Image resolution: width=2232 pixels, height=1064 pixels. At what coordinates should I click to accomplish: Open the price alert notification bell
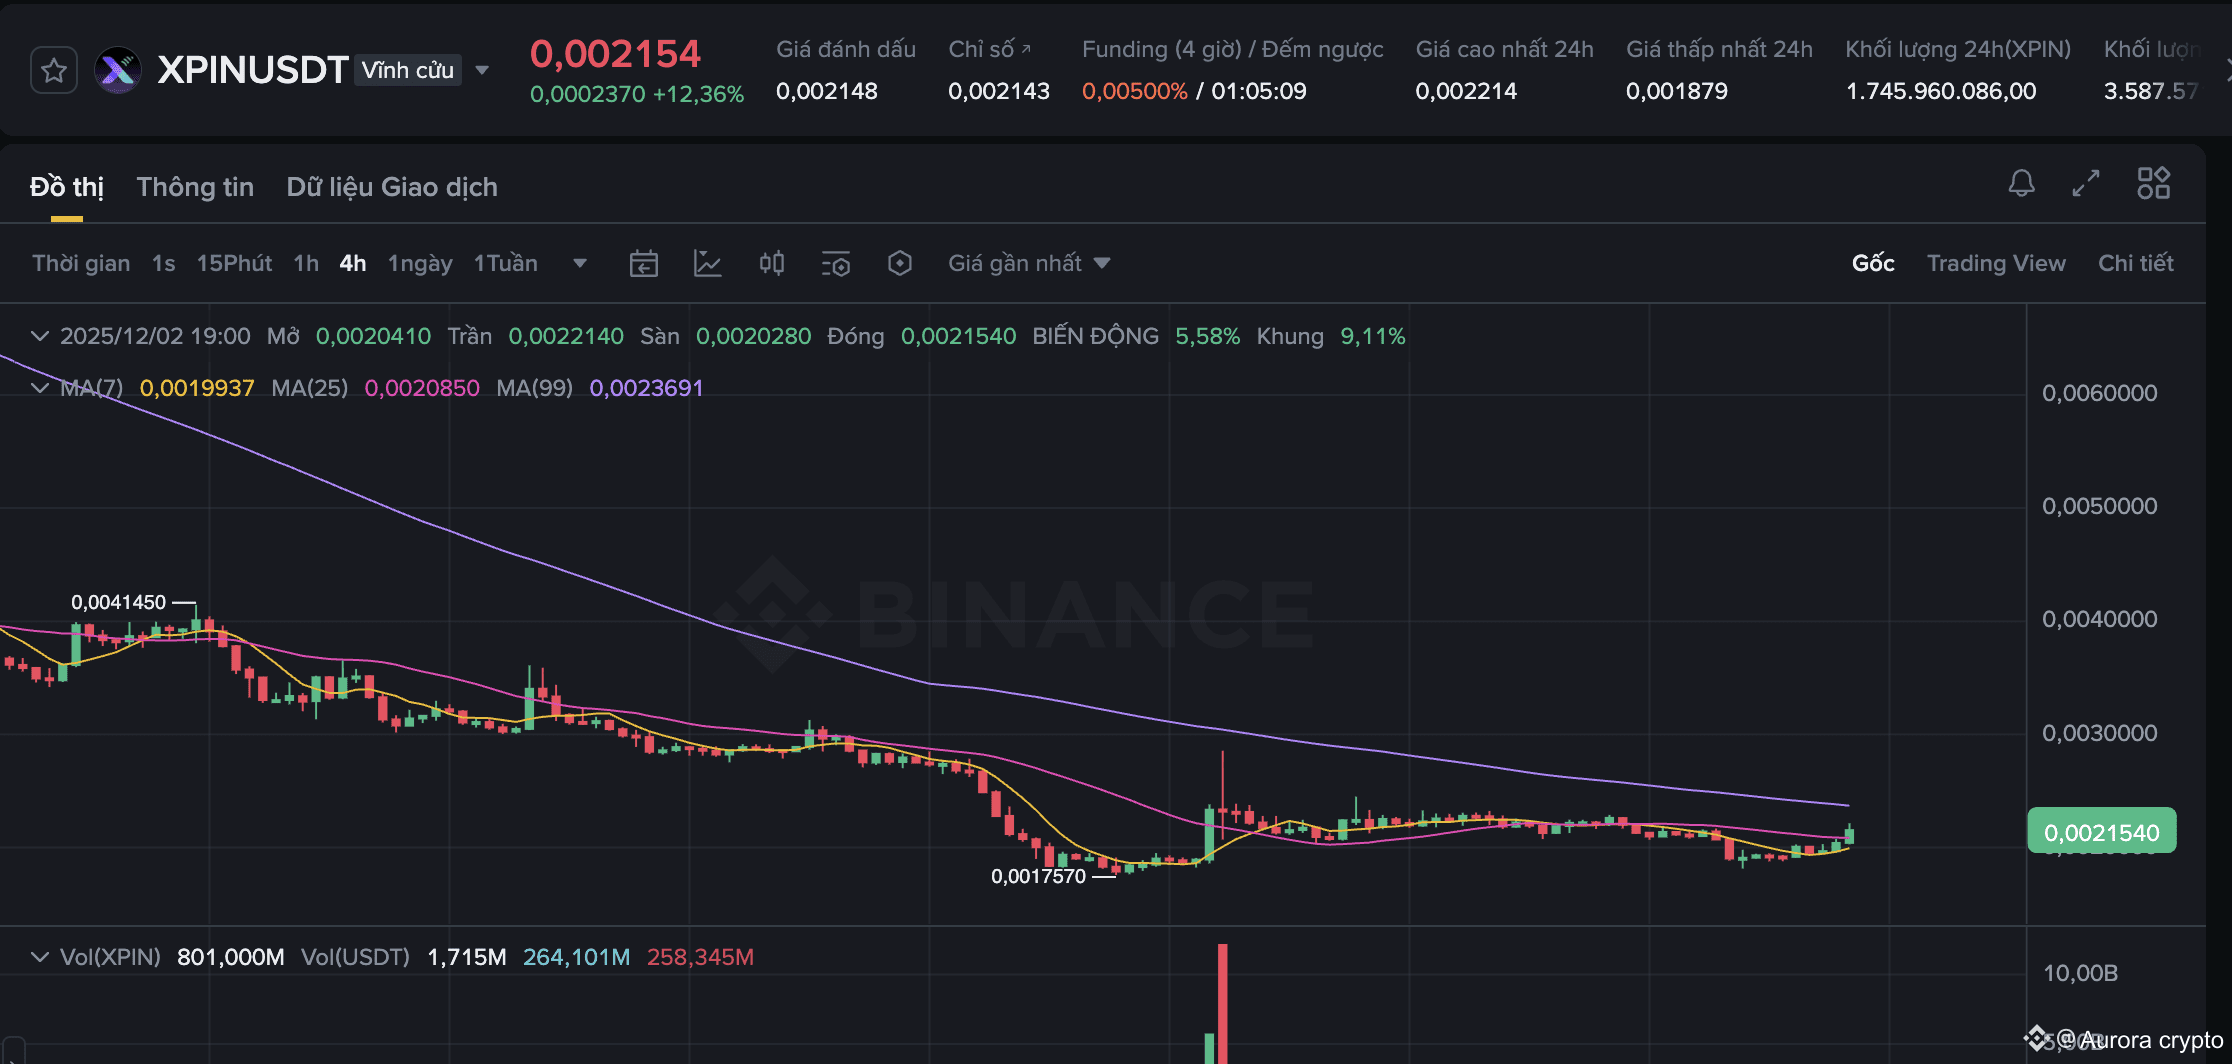pos(2021,184)
